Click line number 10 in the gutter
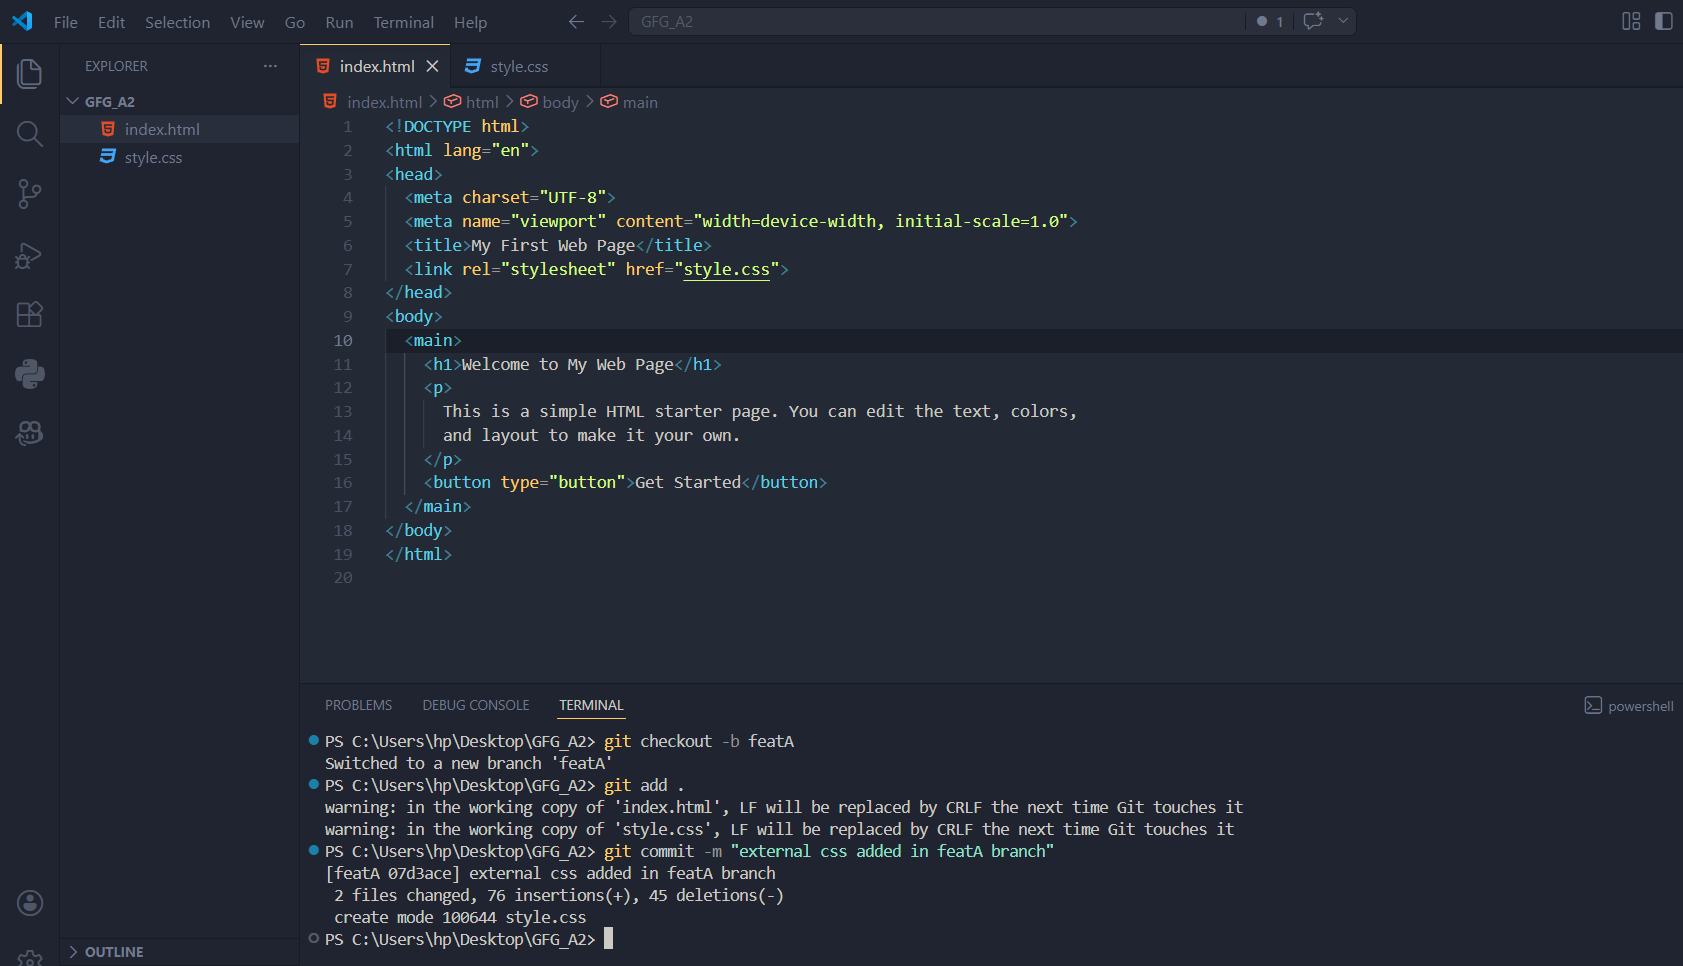This screenshot has height=966, width=1683. [342, 340]
